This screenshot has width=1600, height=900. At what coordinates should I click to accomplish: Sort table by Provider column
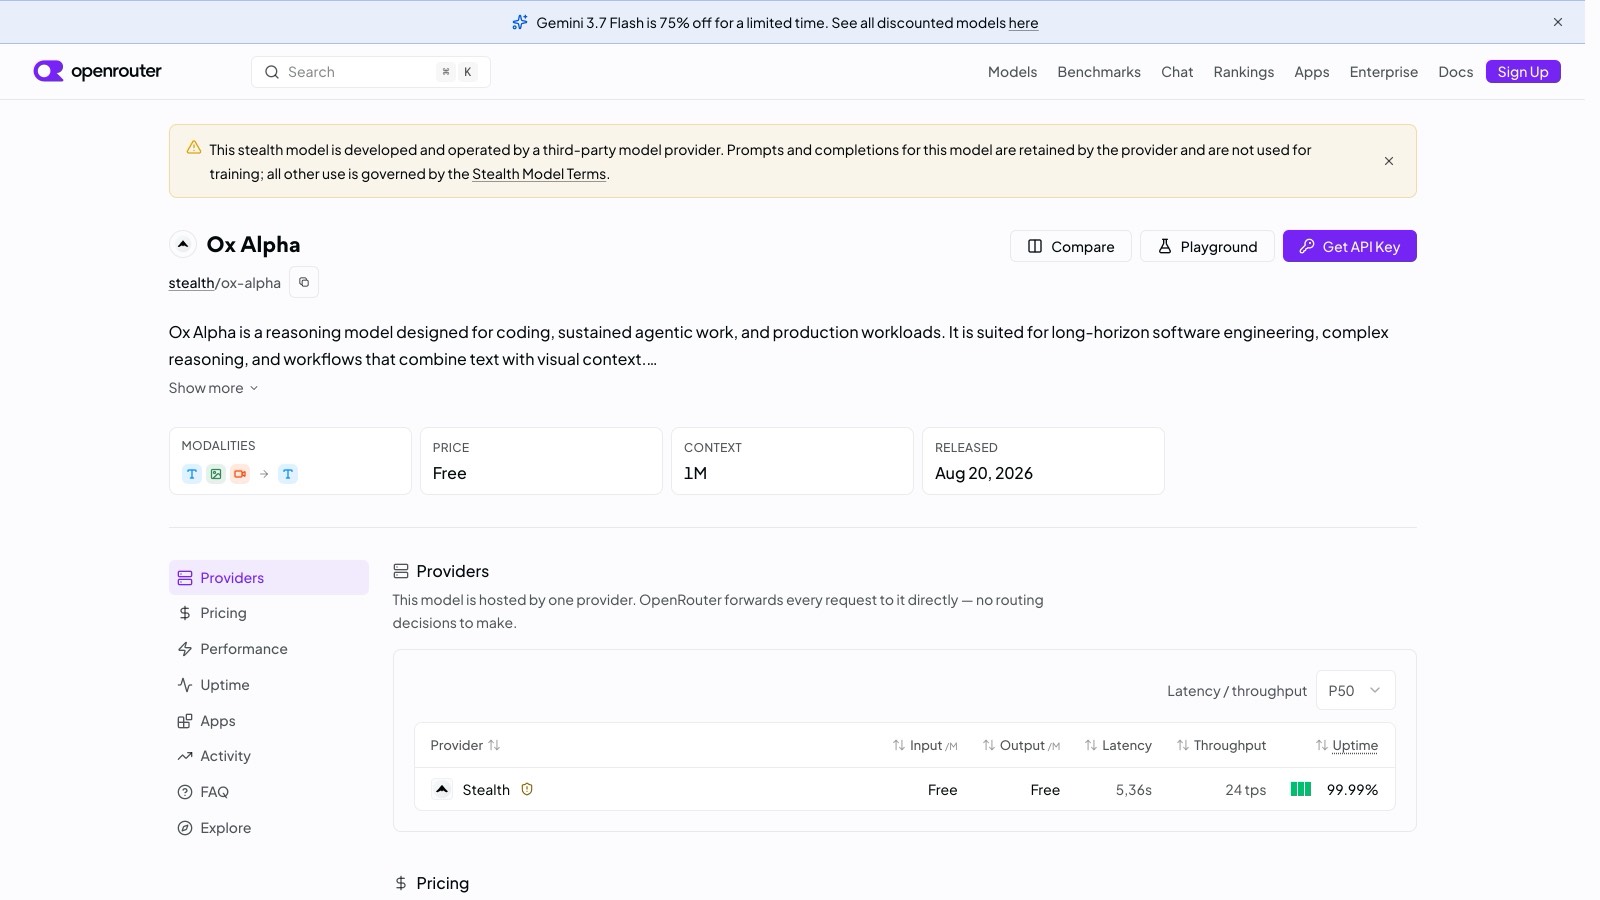coord(465,745)
